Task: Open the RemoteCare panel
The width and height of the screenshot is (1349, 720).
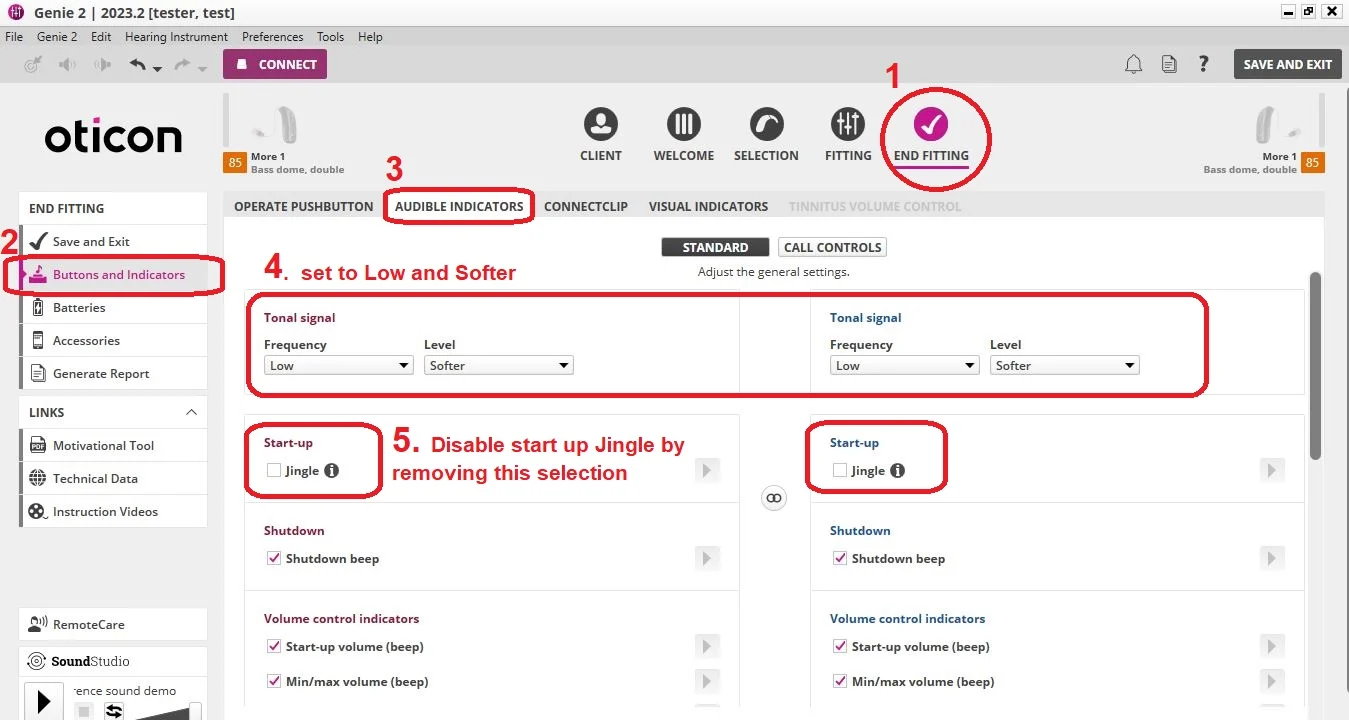Action: coord(113,624)
